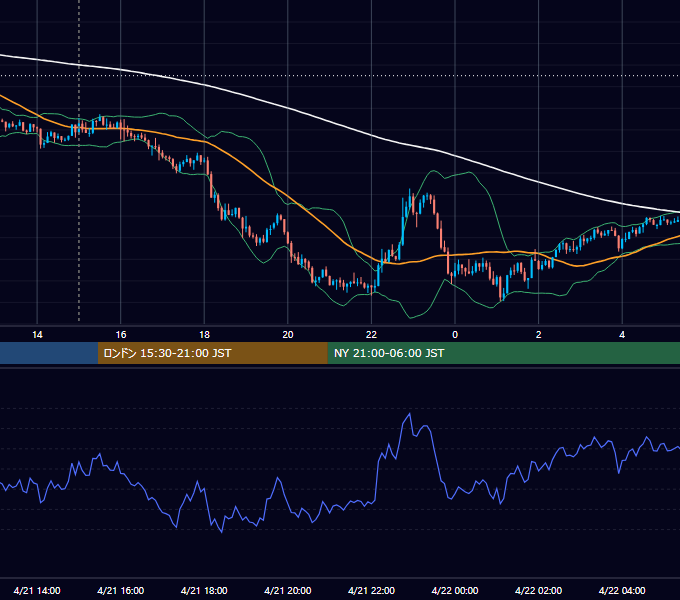Click the 4/22 04:00 label on oscillator axis

tap(622, 590)
